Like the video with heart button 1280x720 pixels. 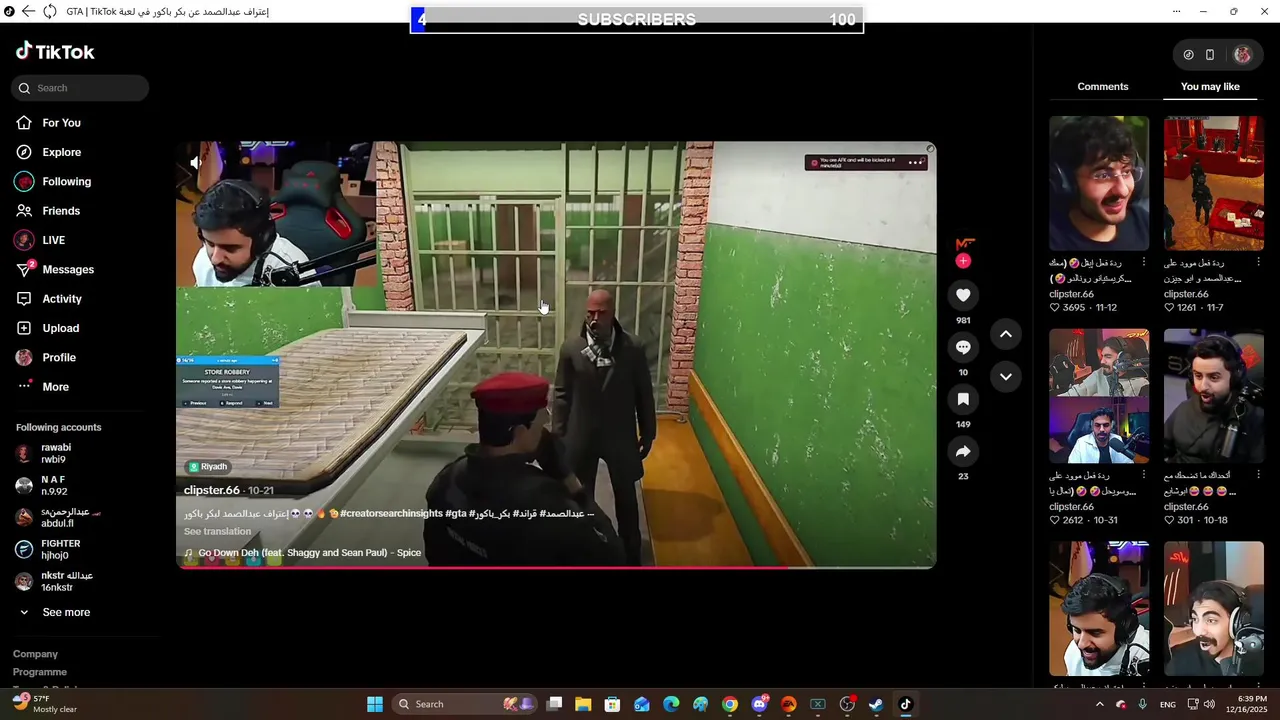963,295
